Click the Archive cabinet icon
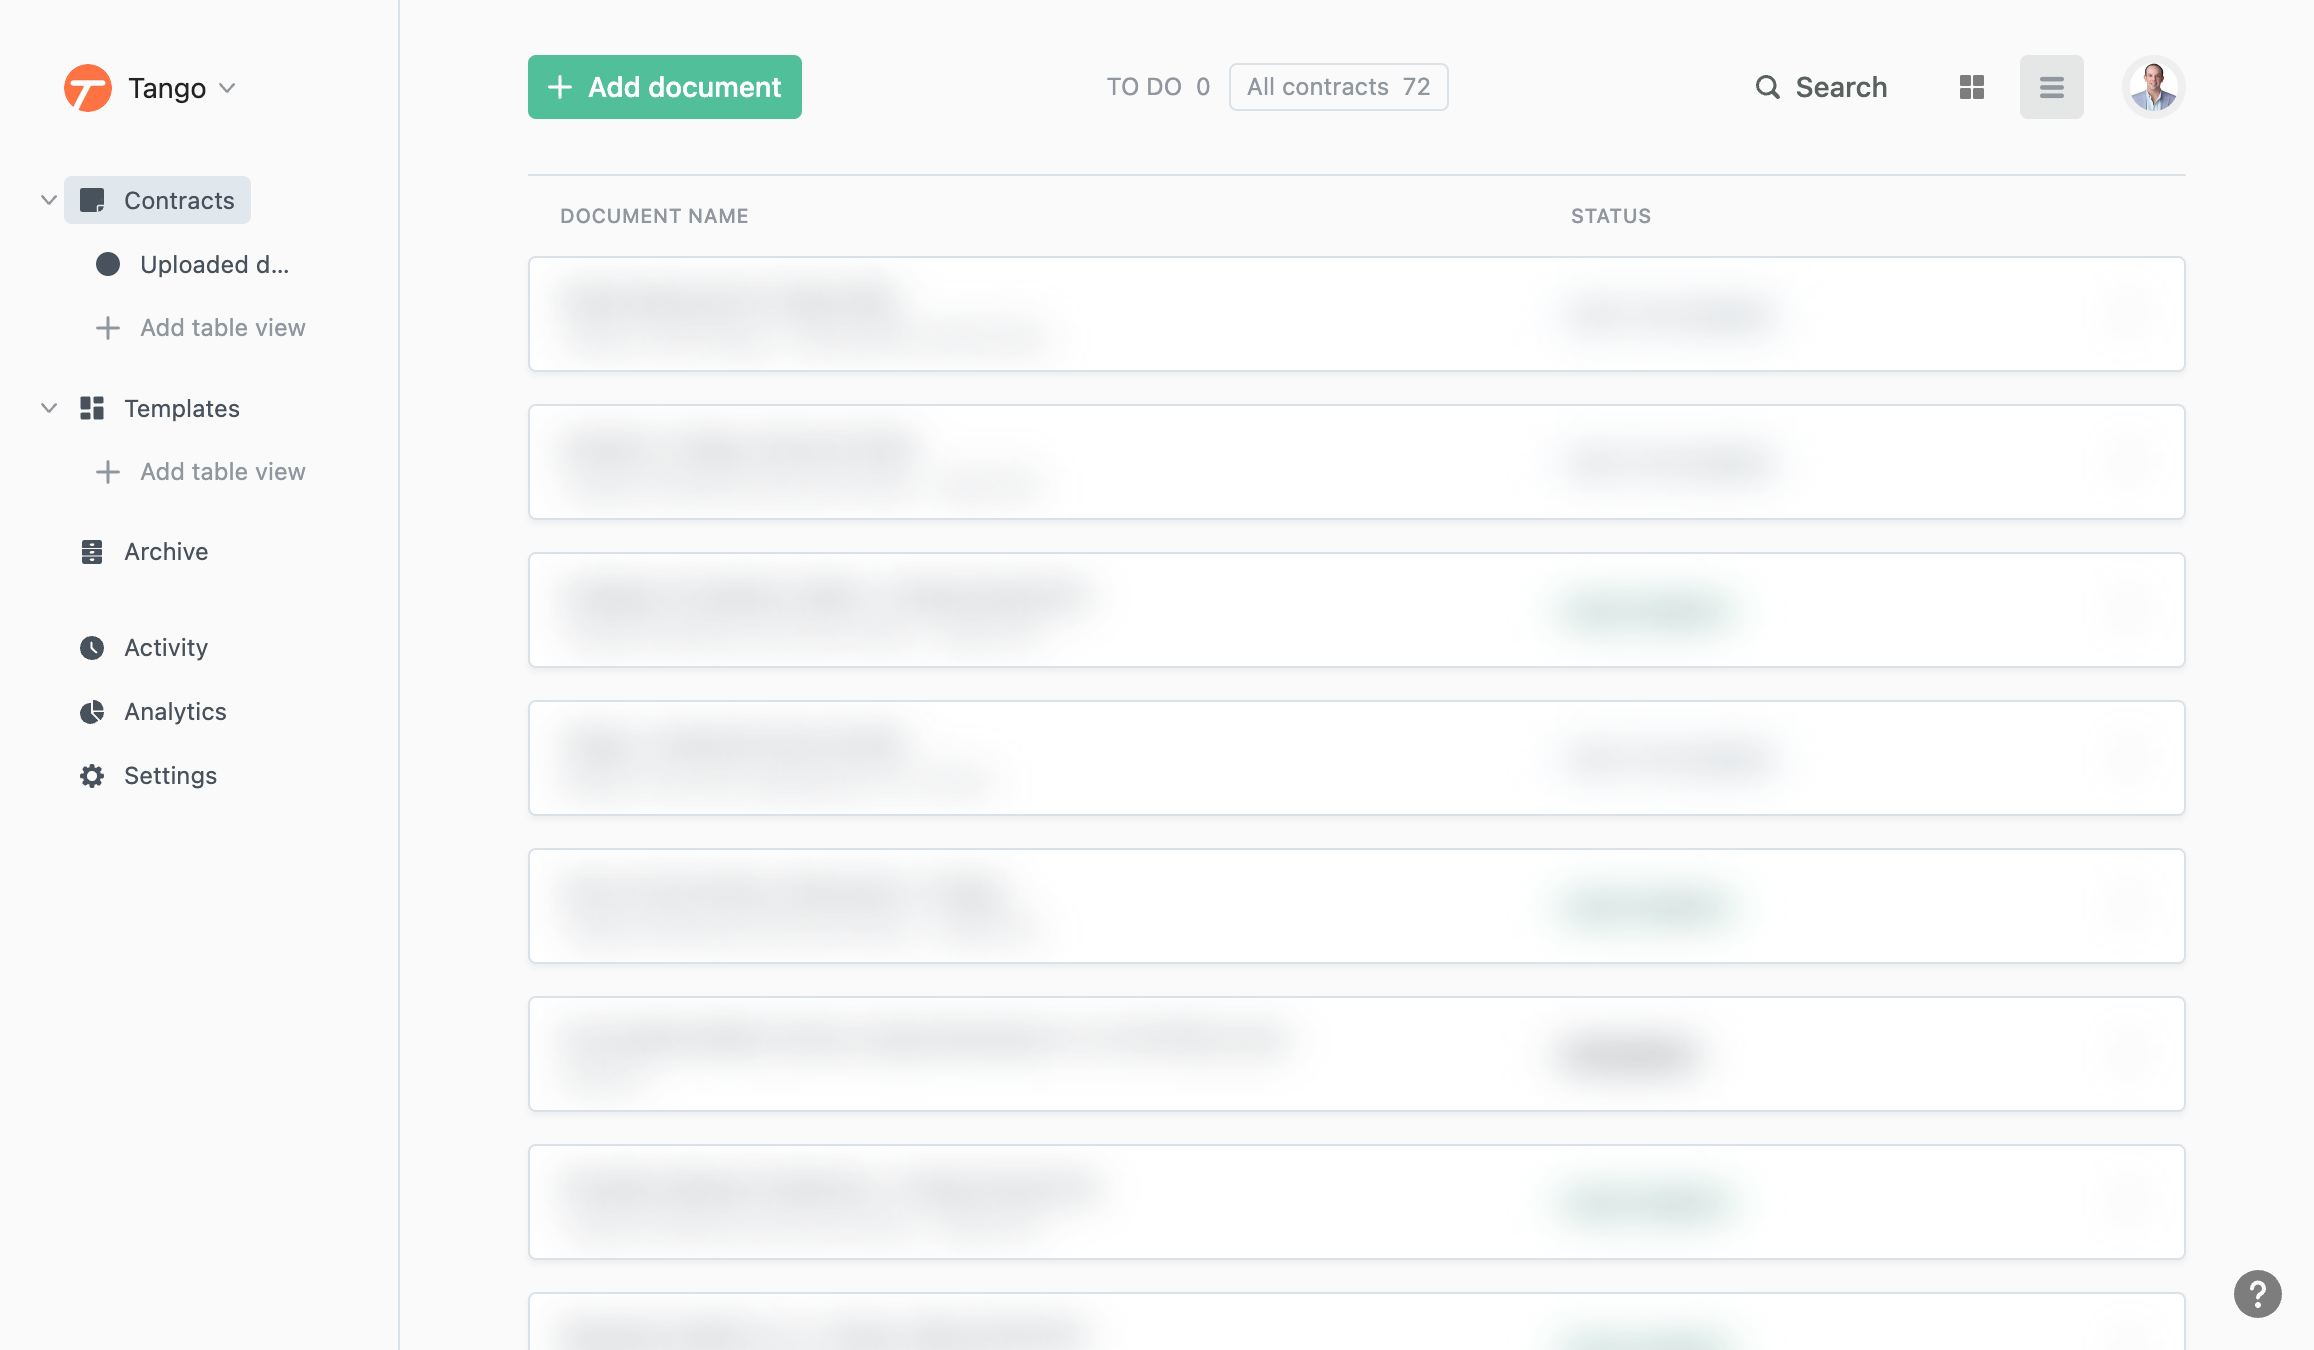This screenshot has height=1350, width=2314. point(92,552)
